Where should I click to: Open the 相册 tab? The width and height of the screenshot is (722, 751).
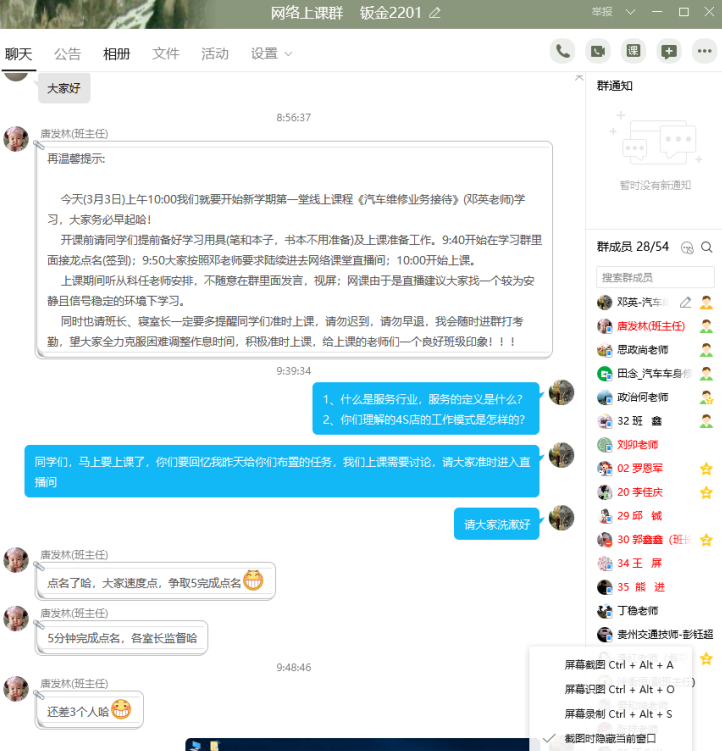coord(116,54)
